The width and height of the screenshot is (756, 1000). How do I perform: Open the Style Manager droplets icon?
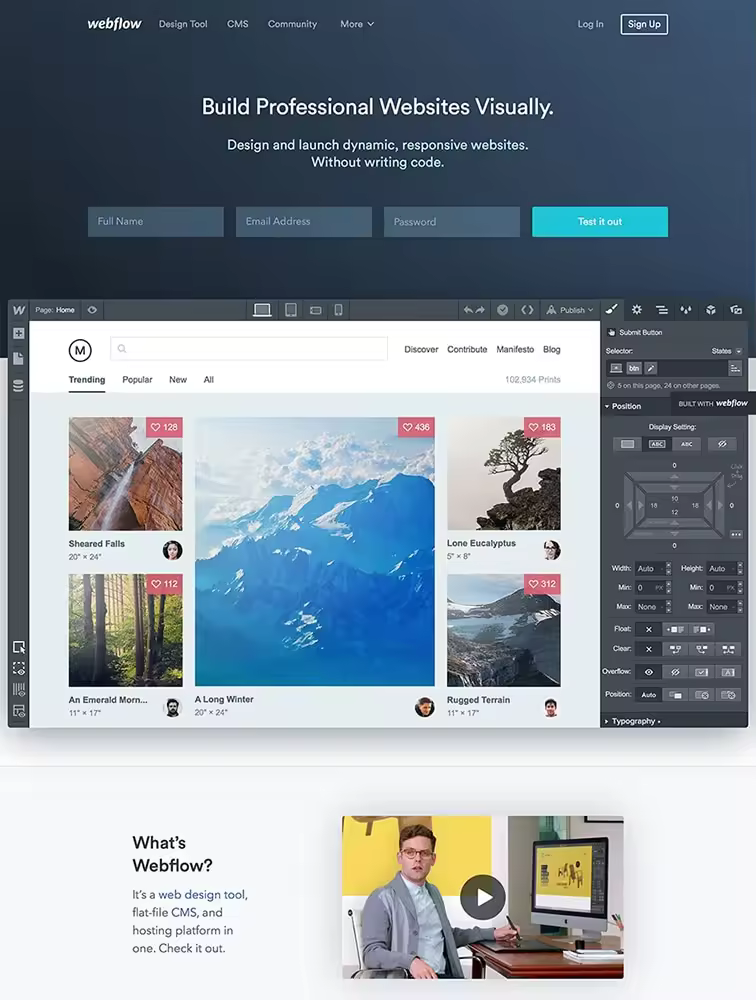686,310
